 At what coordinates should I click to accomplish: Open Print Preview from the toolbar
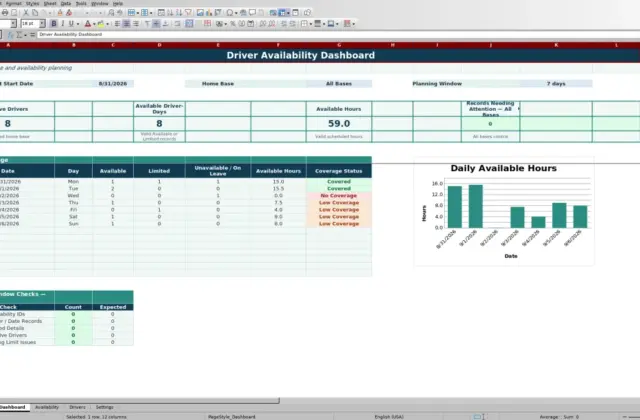click(x=14, y=13)
